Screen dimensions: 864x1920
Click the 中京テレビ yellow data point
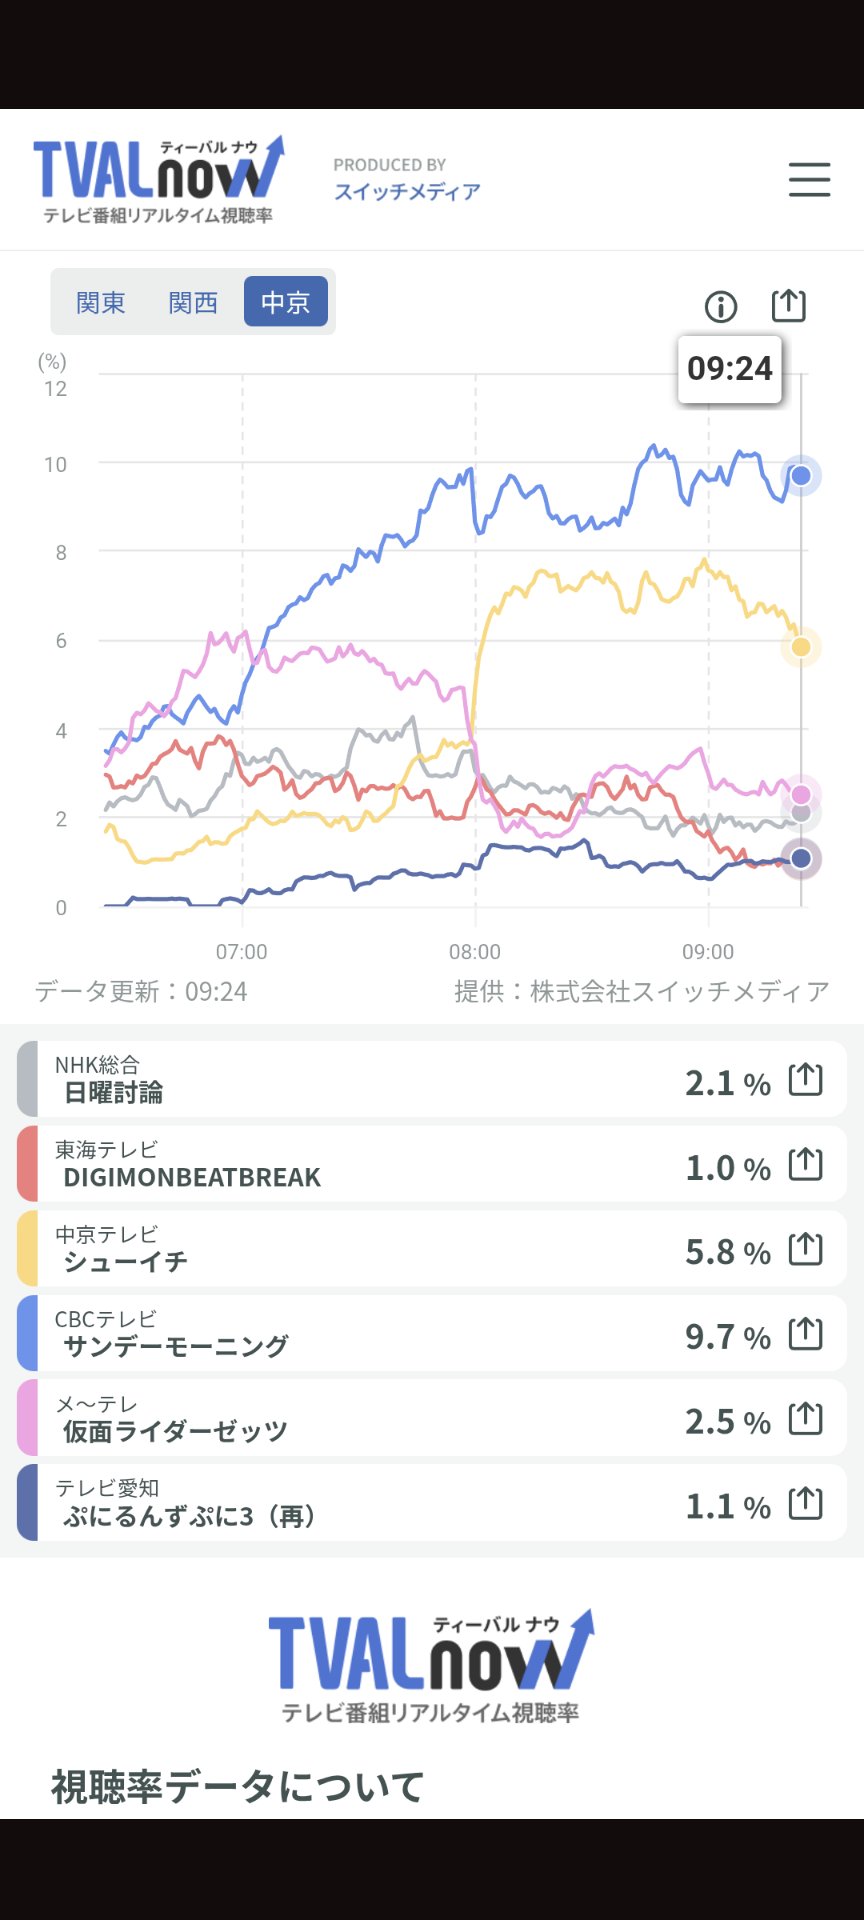801,647
